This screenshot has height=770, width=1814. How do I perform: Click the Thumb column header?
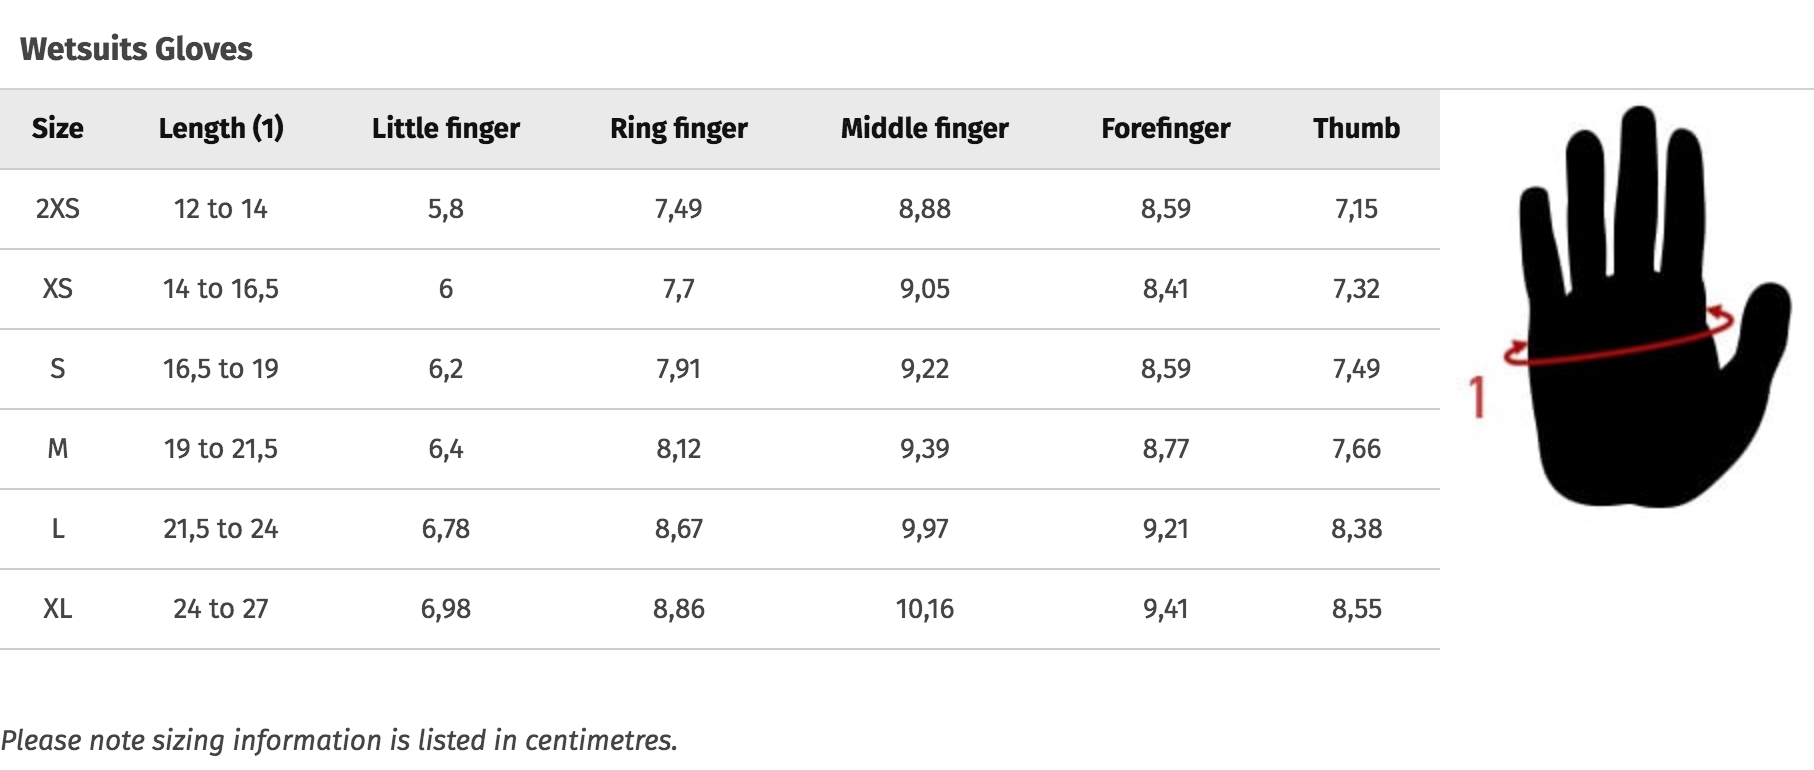[1356, 129]
